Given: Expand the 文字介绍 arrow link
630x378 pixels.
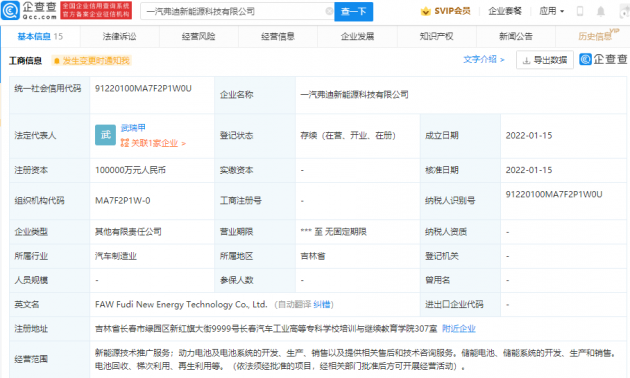Looking at the screenshot, I should click(483, 59).
